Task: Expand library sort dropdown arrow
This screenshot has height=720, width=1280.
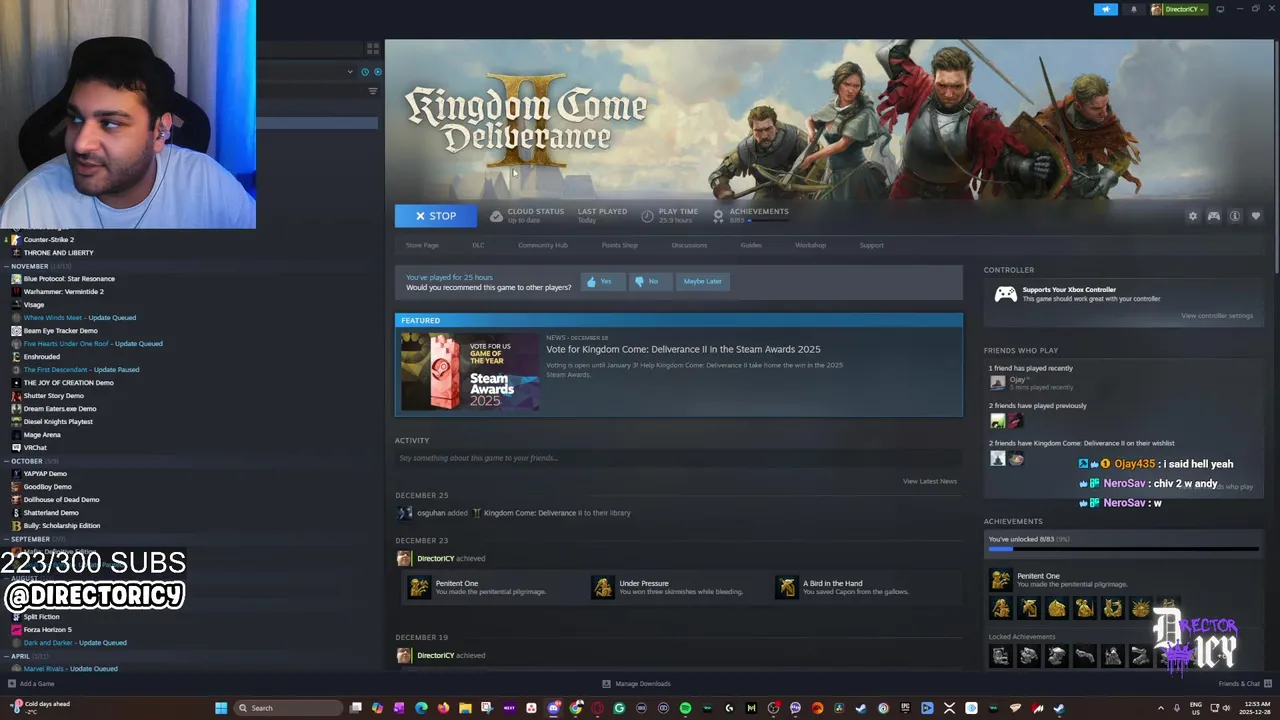Action: pos(350,72)
